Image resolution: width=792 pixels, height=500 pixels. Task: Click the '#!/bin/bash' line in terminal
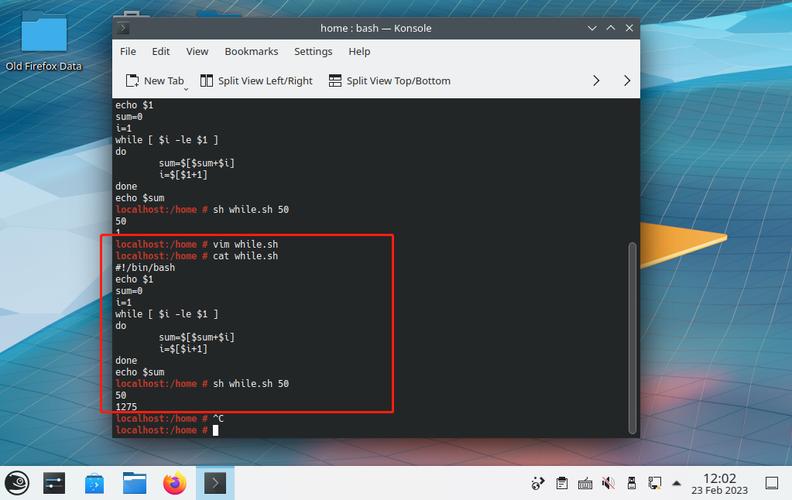145,268
